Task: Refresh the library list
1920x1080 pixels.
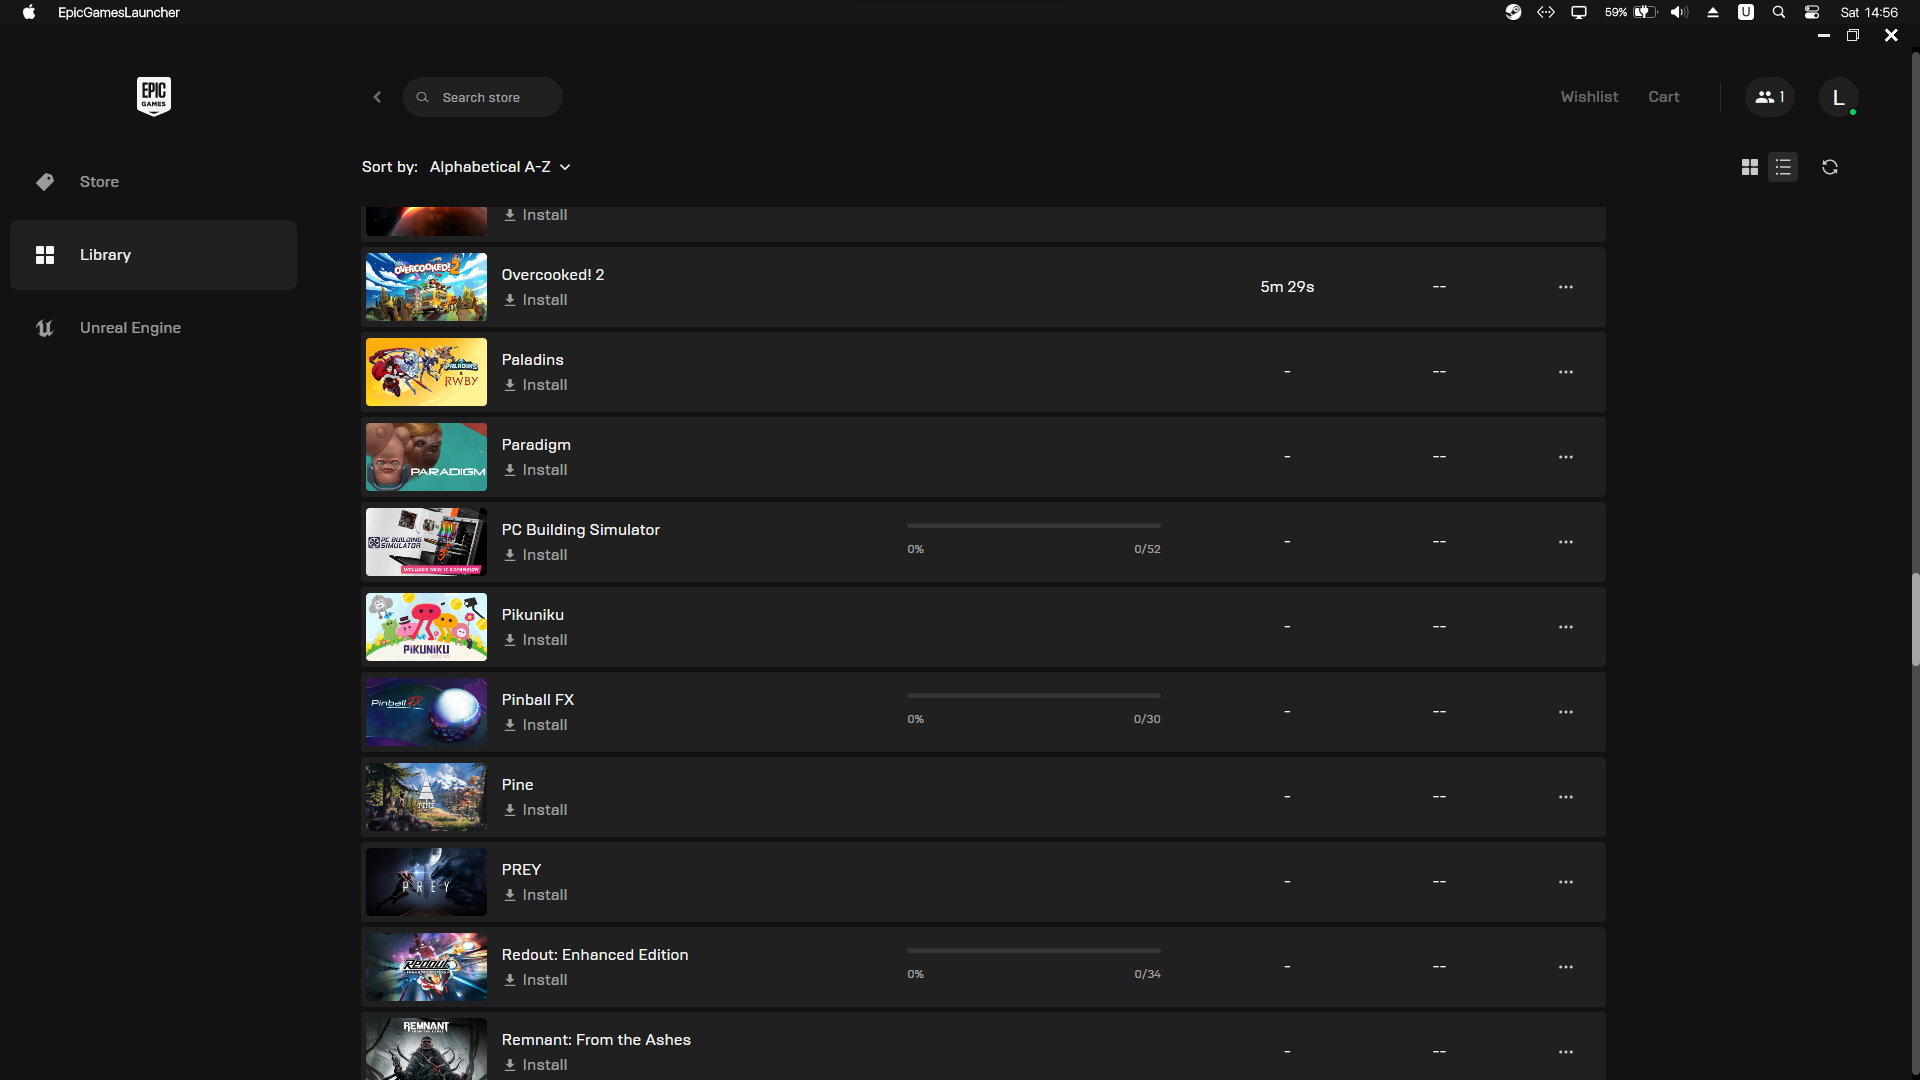Action: (x=1829, y=167)
